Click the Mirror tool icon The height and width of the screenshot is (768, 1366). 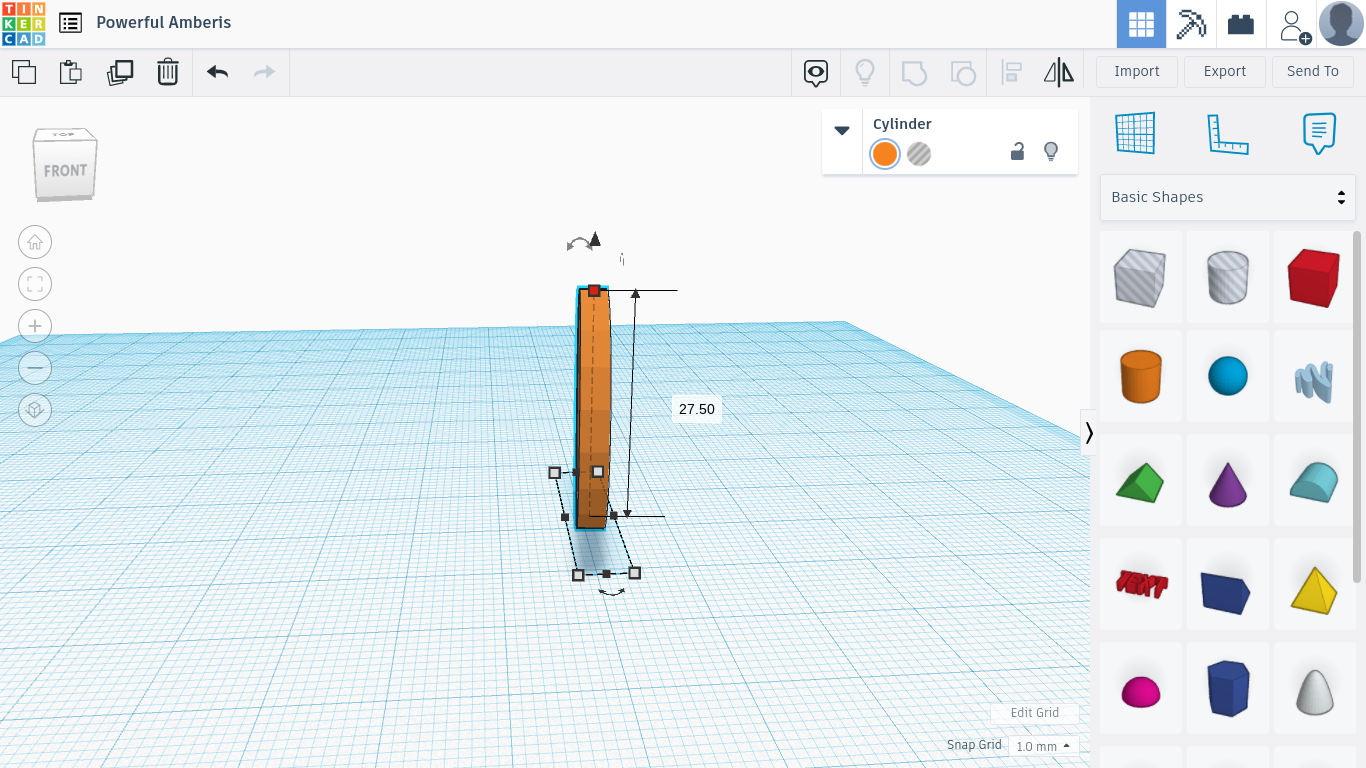(1059, 72)
